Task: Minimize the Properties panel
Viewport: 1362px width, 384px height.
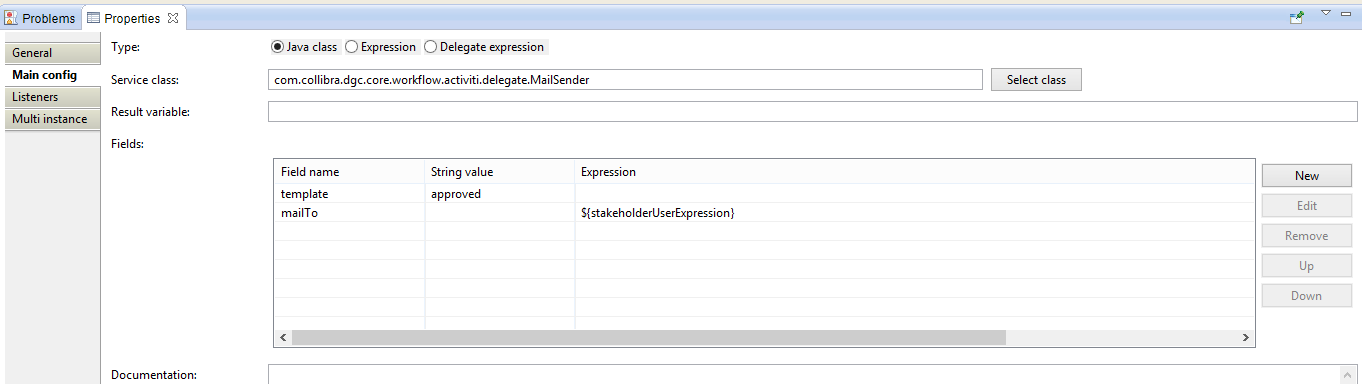Action: coord(1348,13)
